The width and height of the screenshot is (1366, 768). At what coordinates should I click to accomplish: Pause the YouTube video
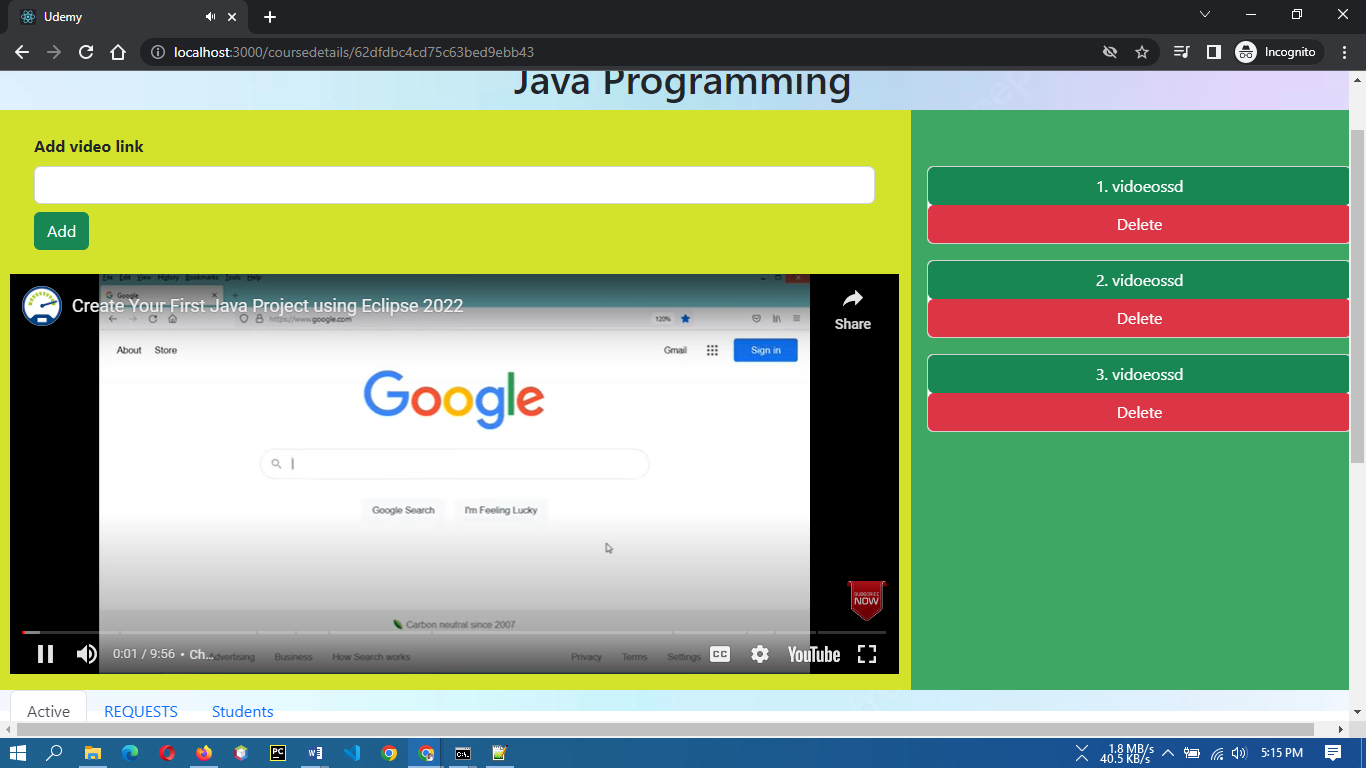coord(45,654)
